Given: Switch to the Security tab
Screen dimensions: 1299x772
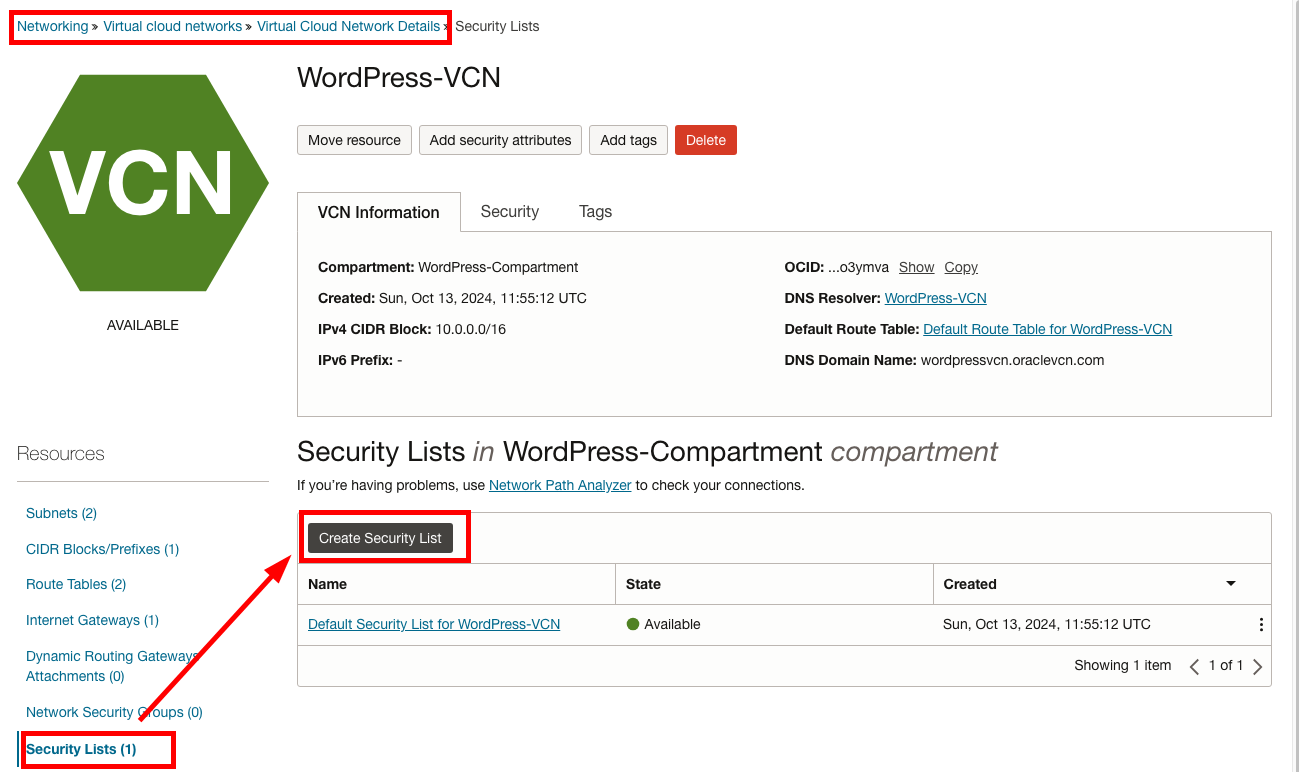Looking at the screenshot, I should (x=510, y=212).
